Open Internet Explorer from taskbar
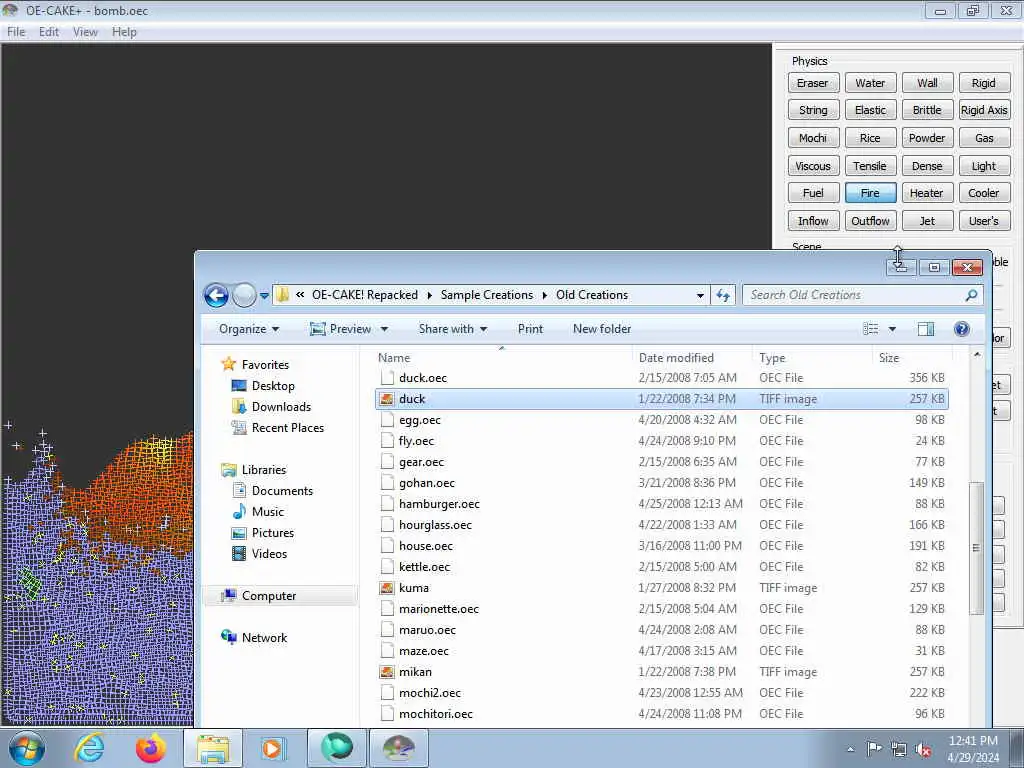This screenshot has height=768, width=1024. tap(88, 748)
